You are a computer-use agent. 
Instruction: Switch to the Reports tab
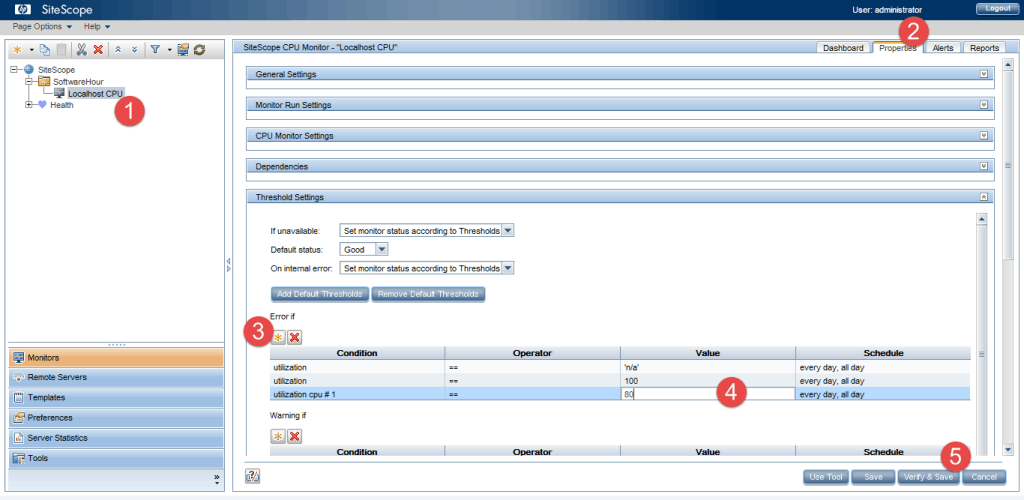[x=984, y=48]
